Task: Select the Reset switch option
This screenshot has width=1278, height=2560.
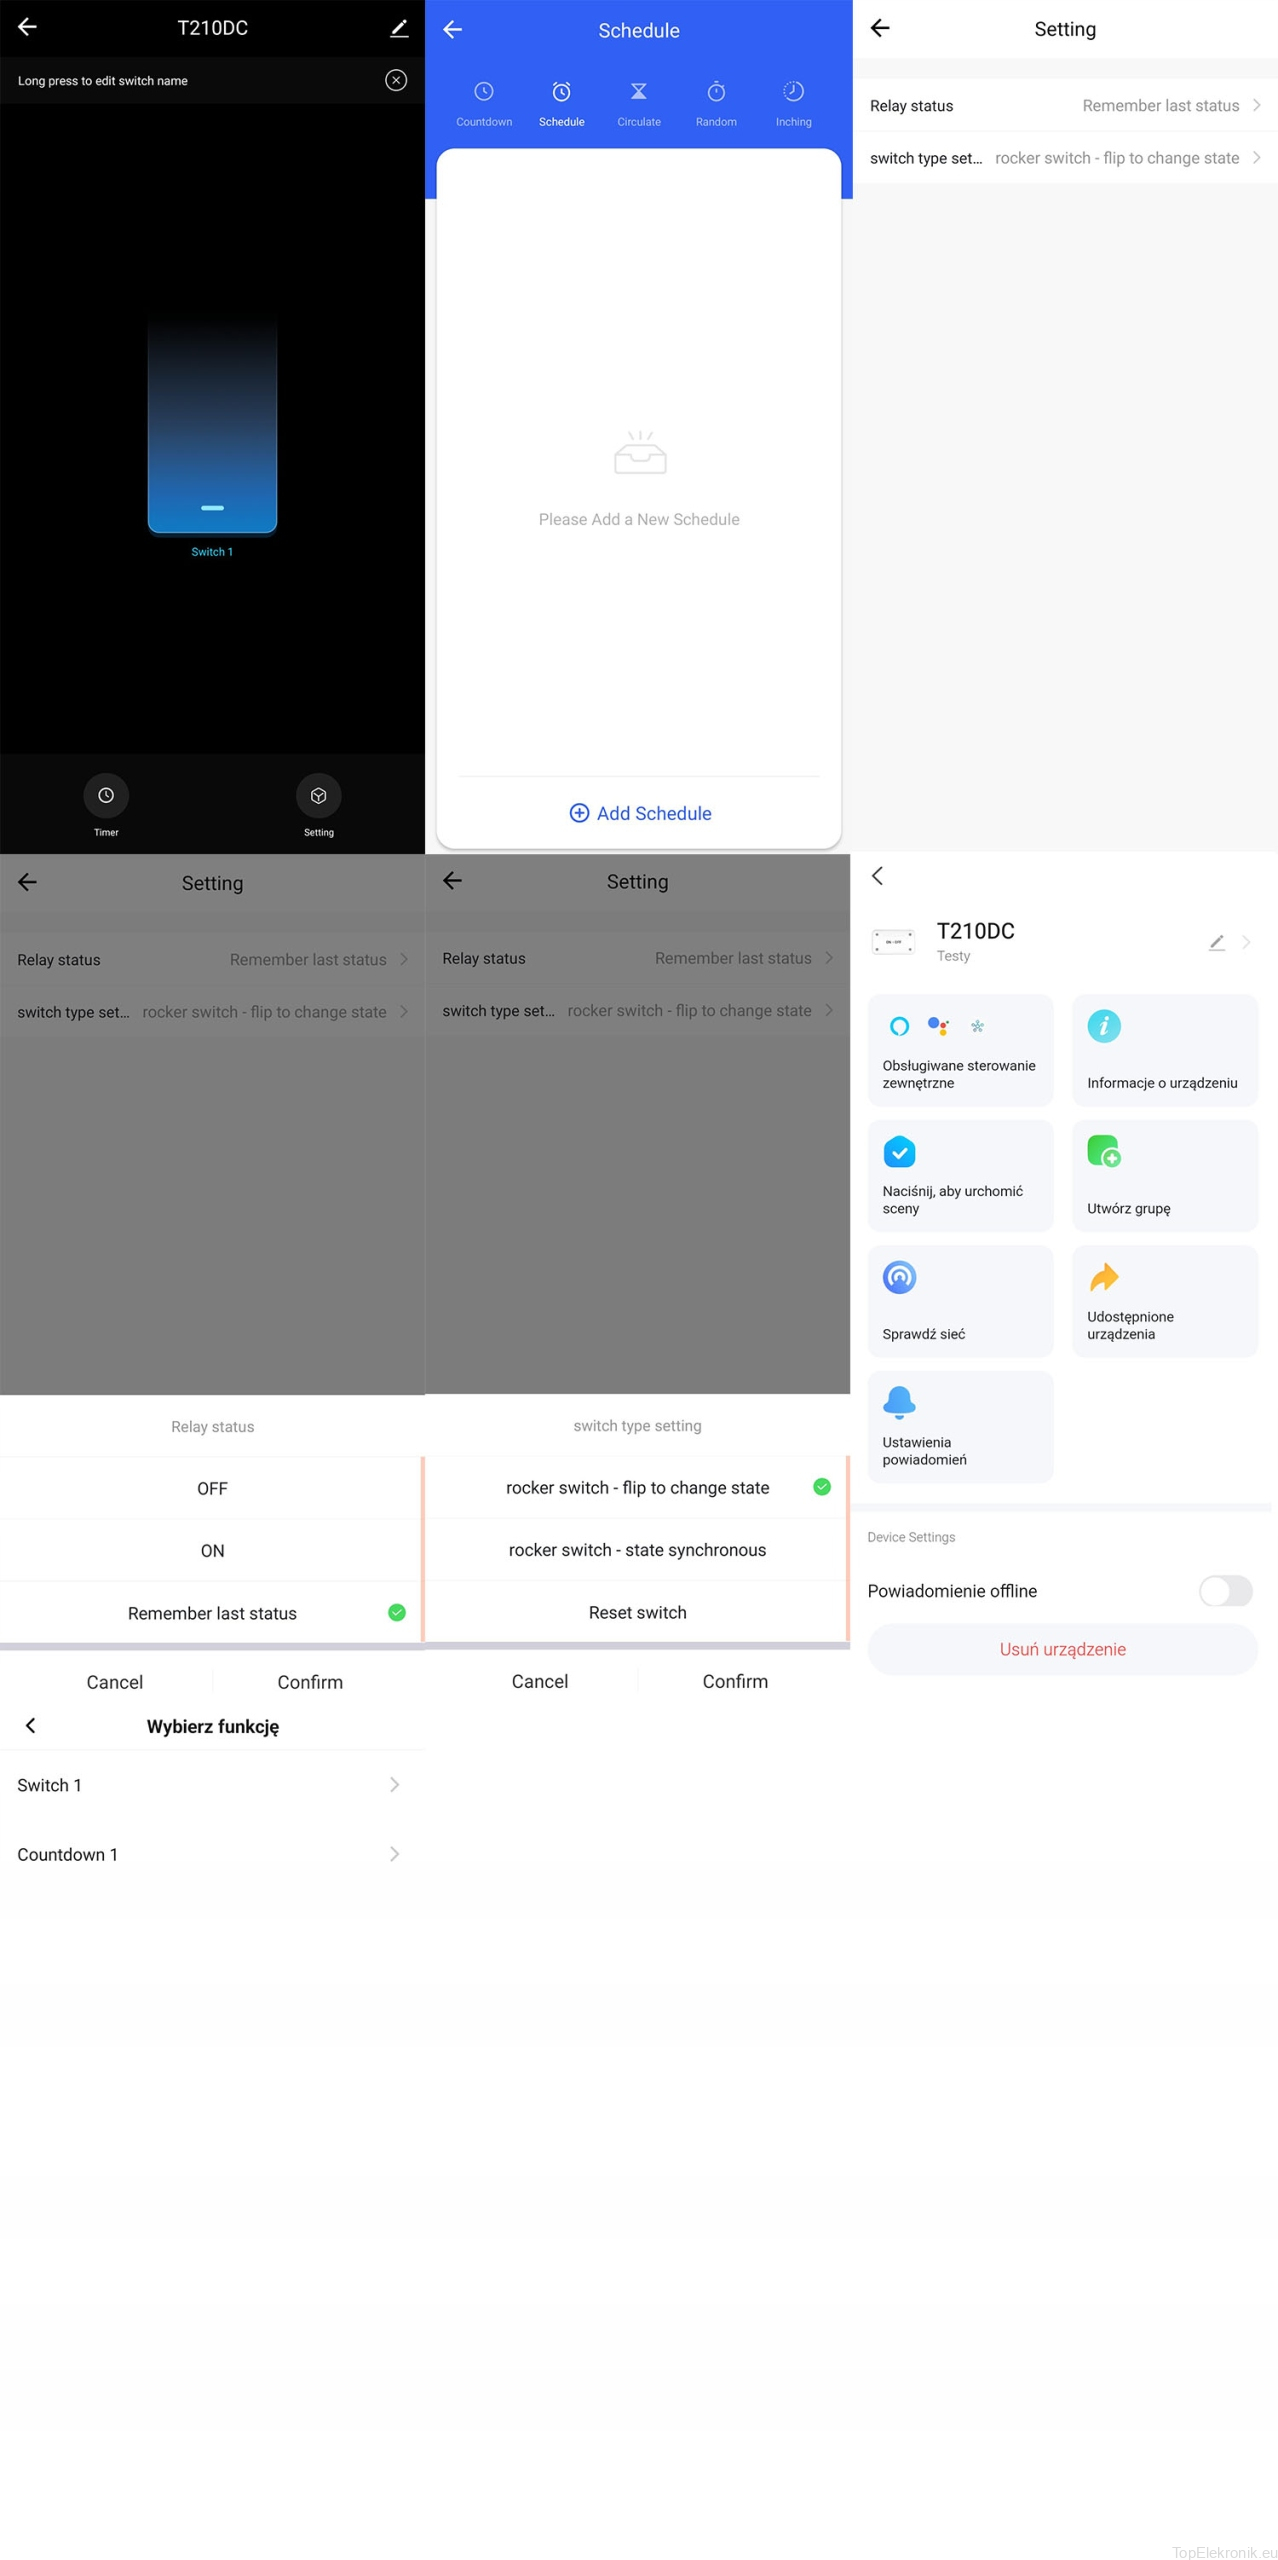Action: [637, 1612]
